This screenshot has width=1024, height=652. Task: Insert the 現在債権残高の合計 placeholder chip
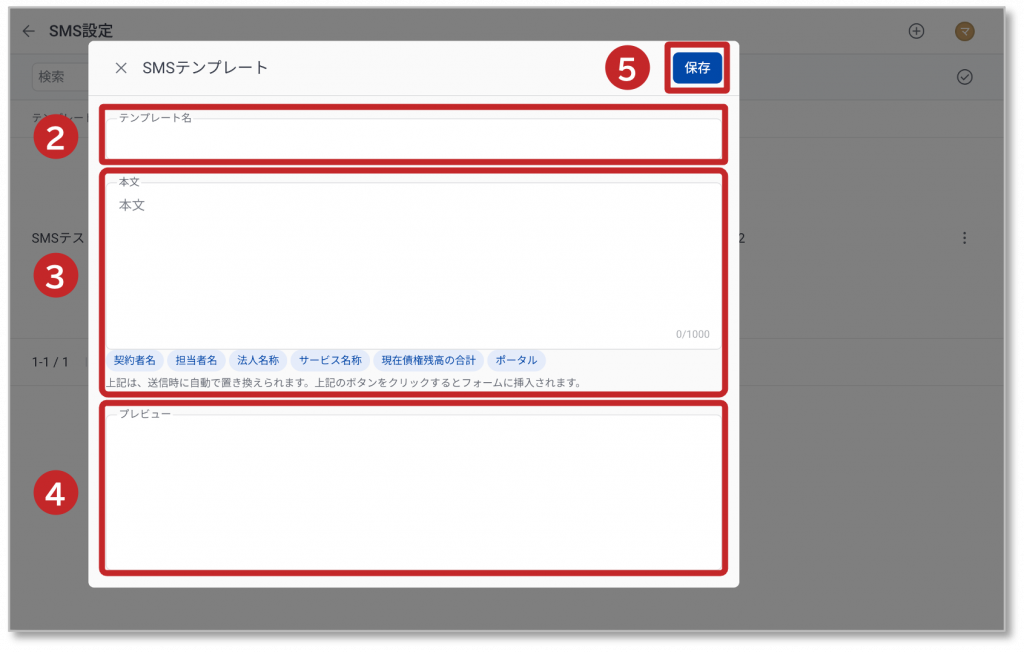[x=430, y=360]
